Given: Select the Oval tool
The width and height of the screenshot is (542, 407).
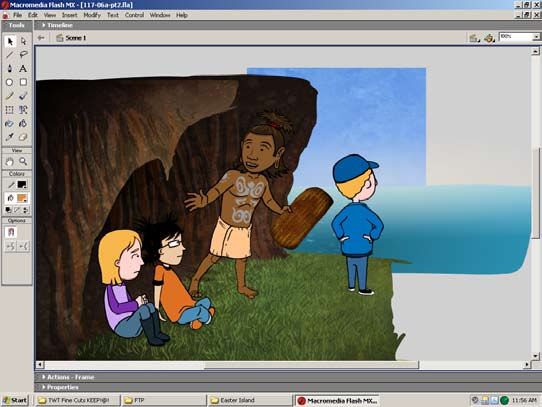Looking at the screenshot, I should 10,82.
